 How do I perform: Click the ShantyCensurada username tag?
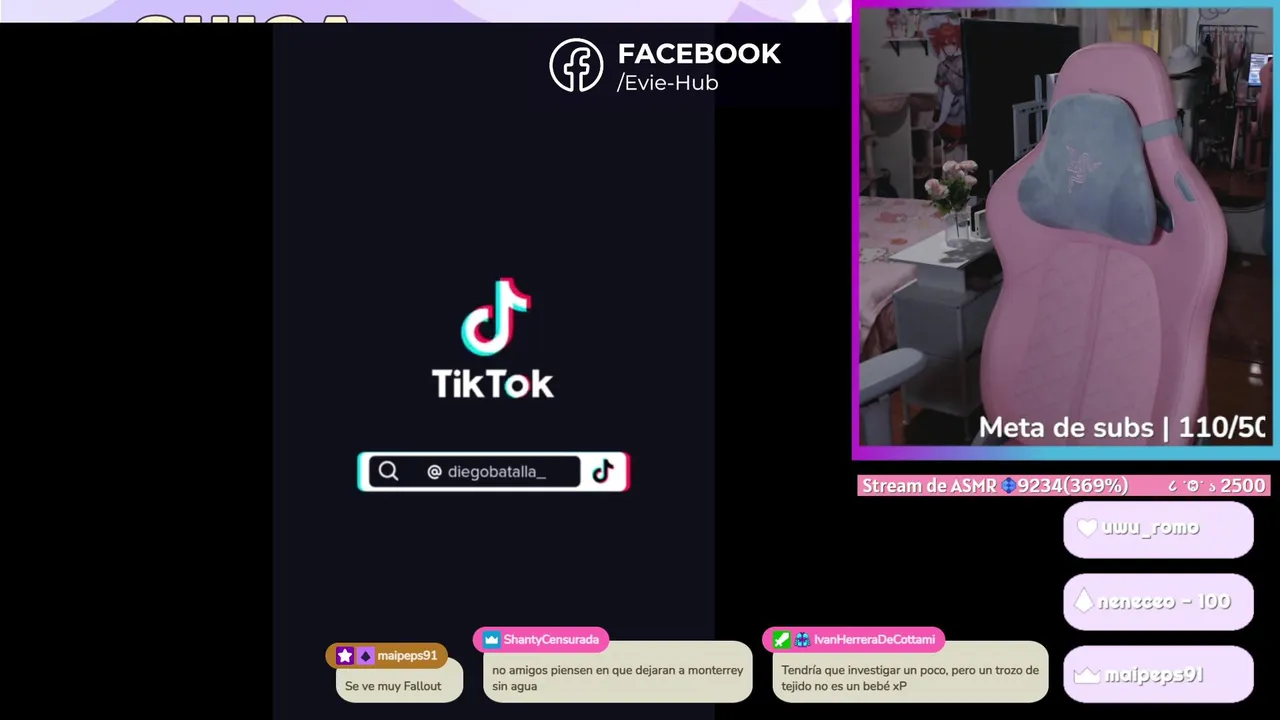coord(540,640)
